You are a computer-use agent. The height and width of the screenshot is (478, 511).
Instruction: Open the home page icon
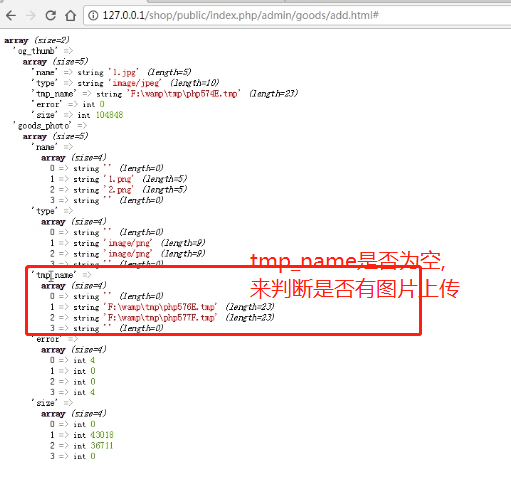click(70, 15)
